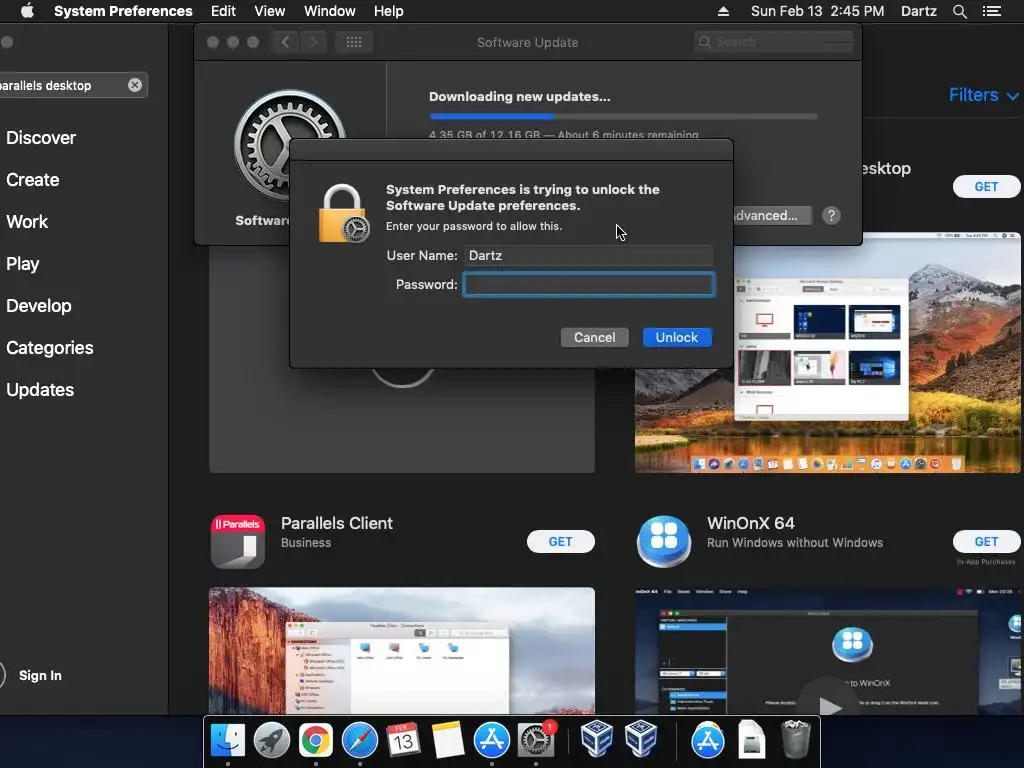Clear the App Store search field

(135, 85)
